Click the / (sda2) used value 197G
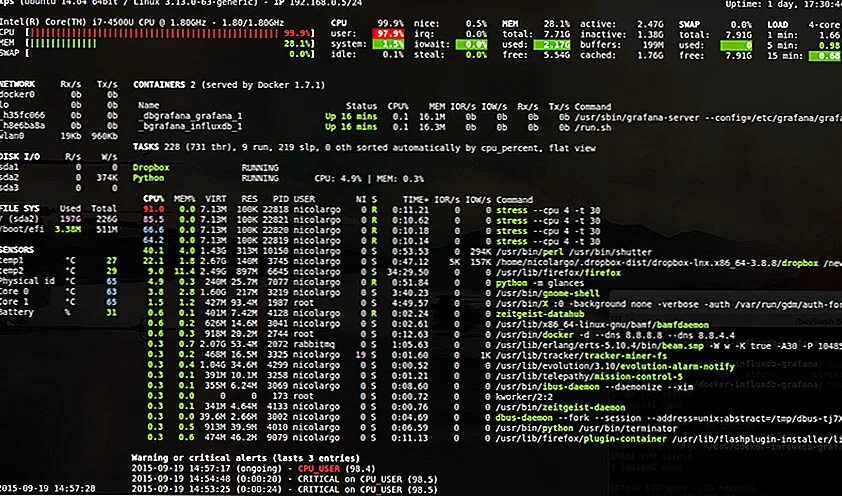Screen dimensions: 842x496 click(70, 219)
